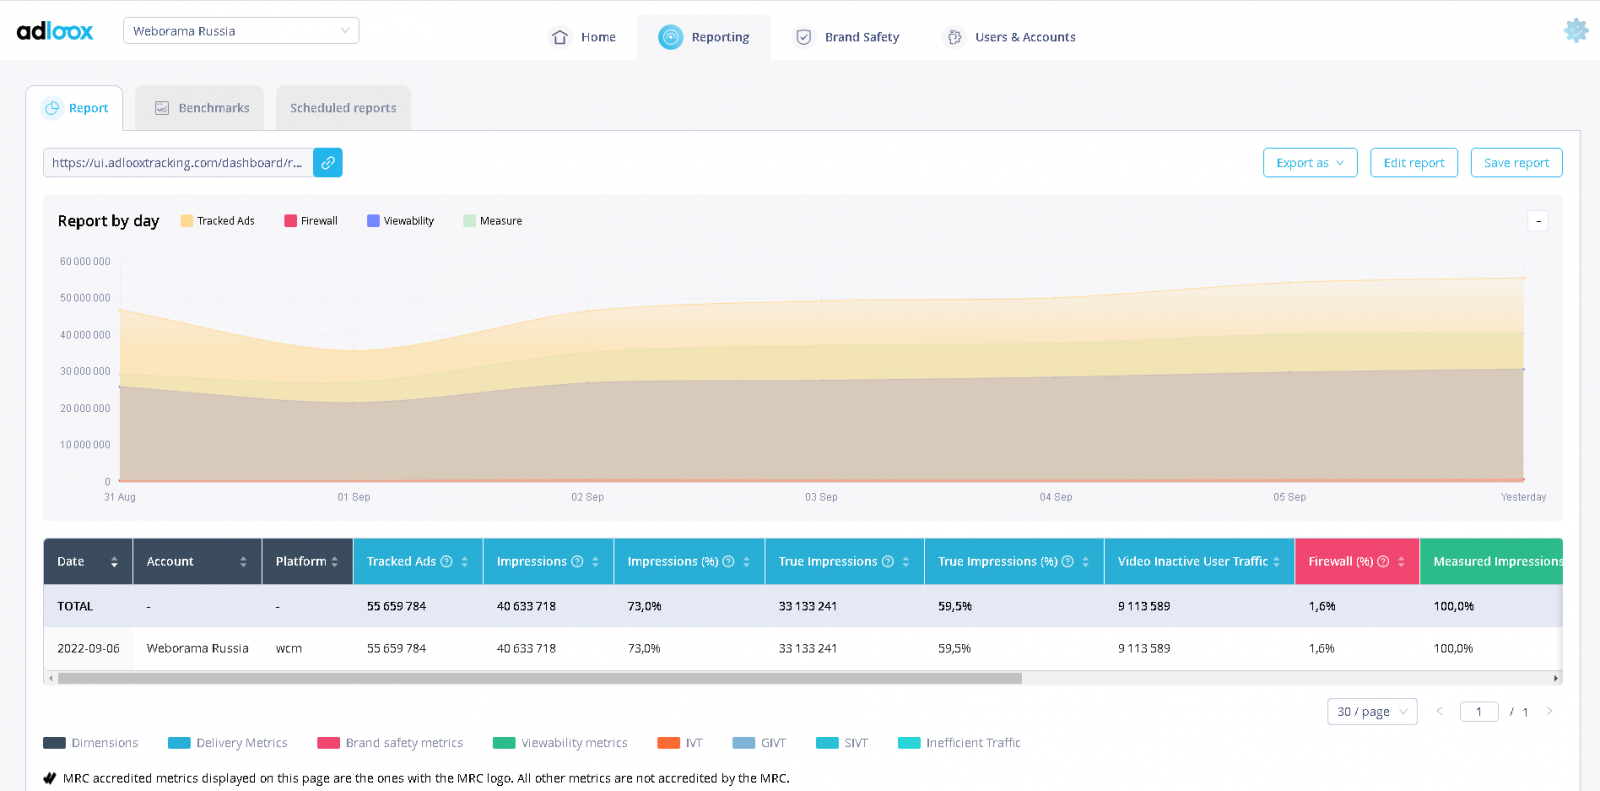This screenshot has height=791, width=1600.
Task: Toggle the Measure legend color swatch
Action: click(469, 221)
